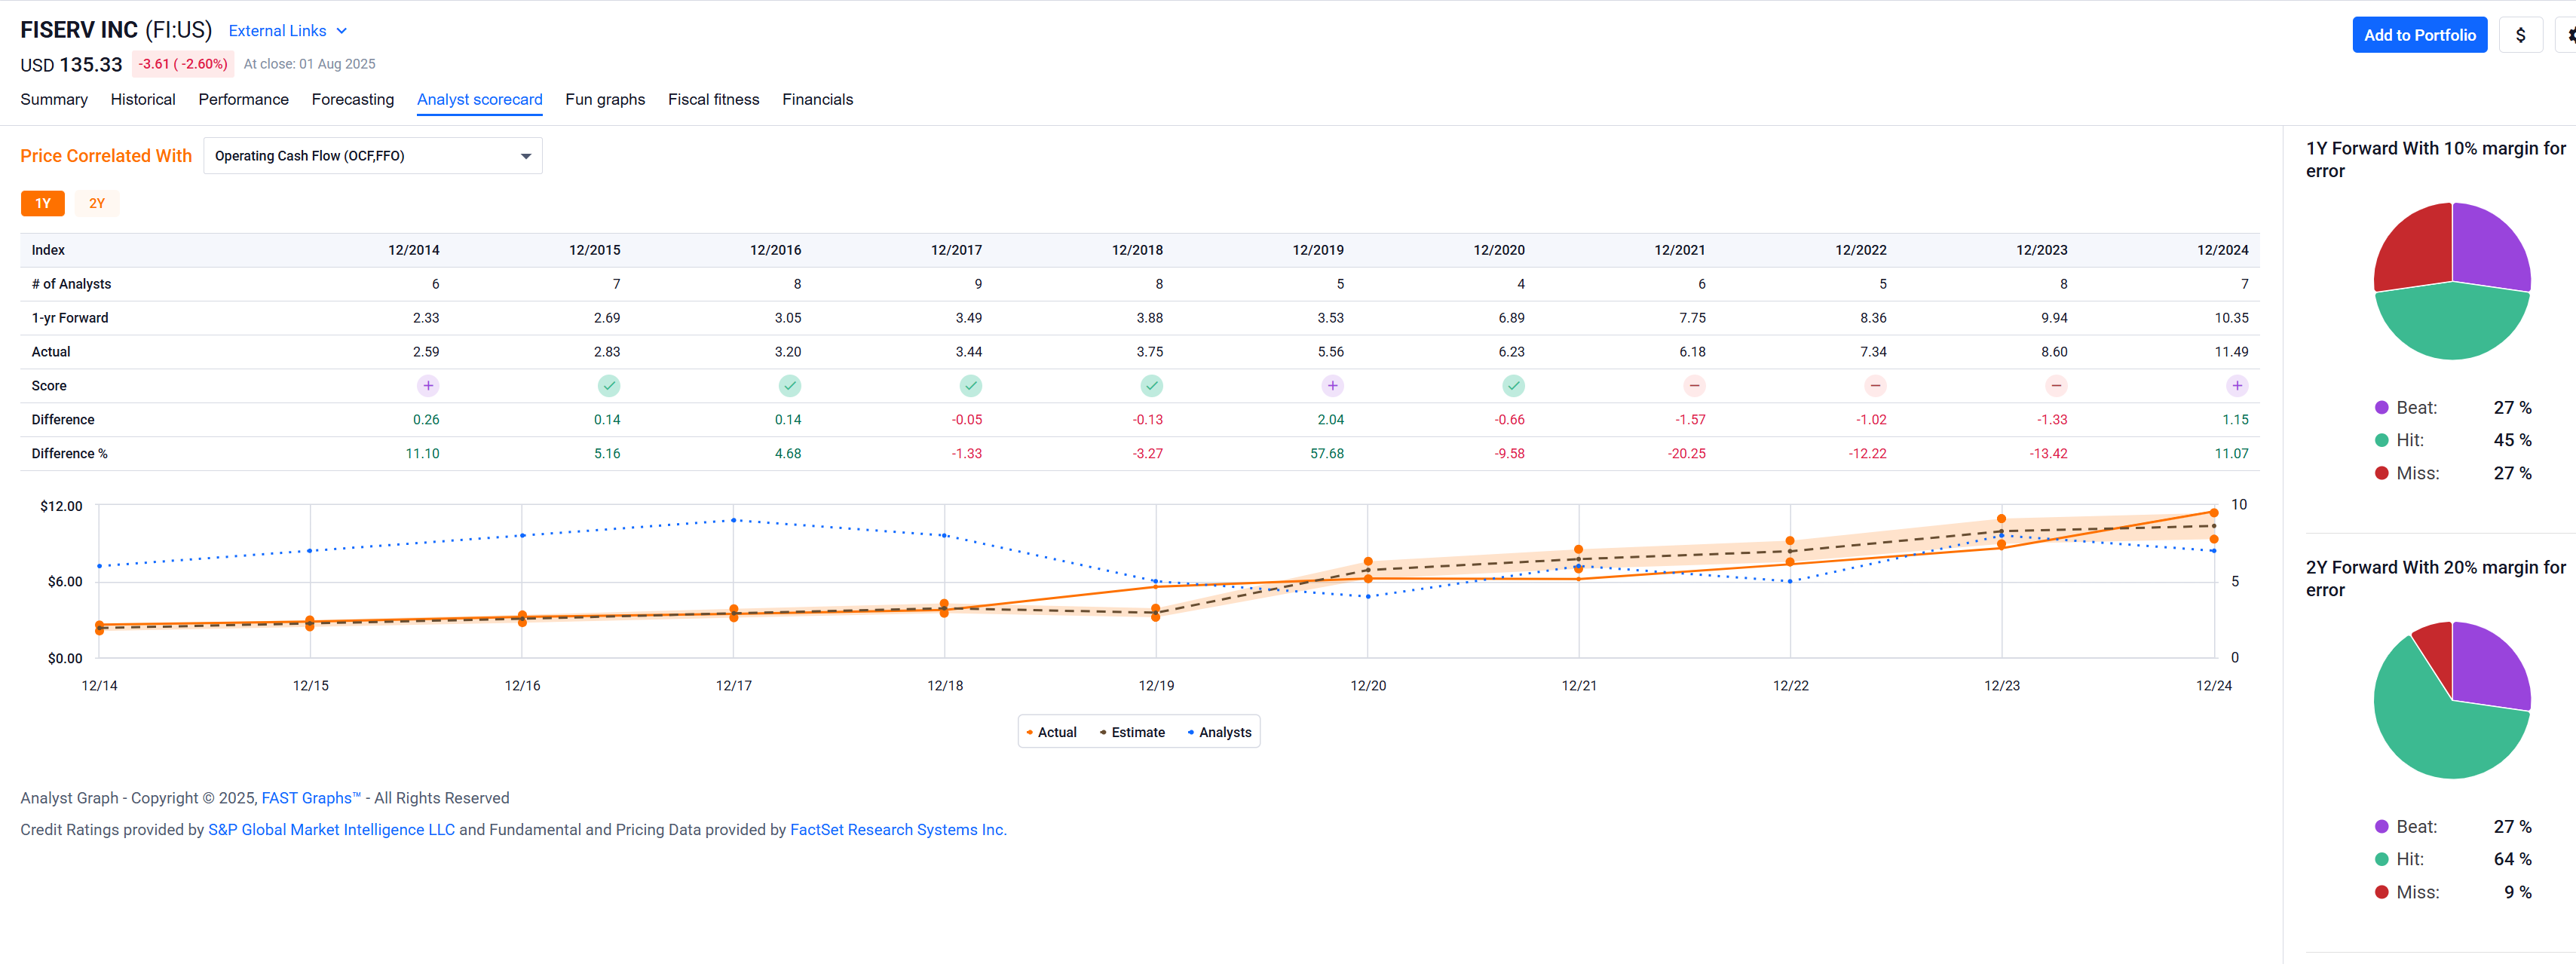The width and height of the screenshot is (2576, 970).
Task: Click the 12/2015 hit checkmark score icon
Action: (x=609, y=386)
